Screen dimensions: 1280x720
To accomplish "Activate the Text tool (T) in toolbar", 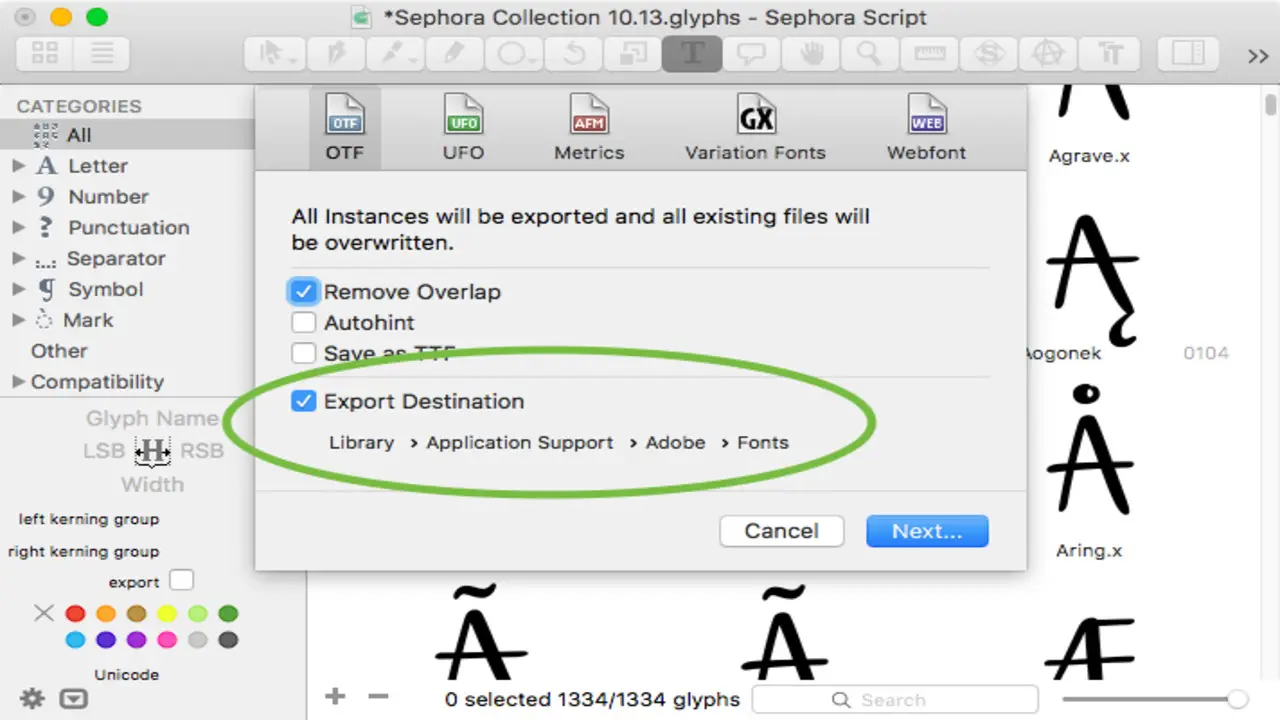I will [x=692, y=54].
